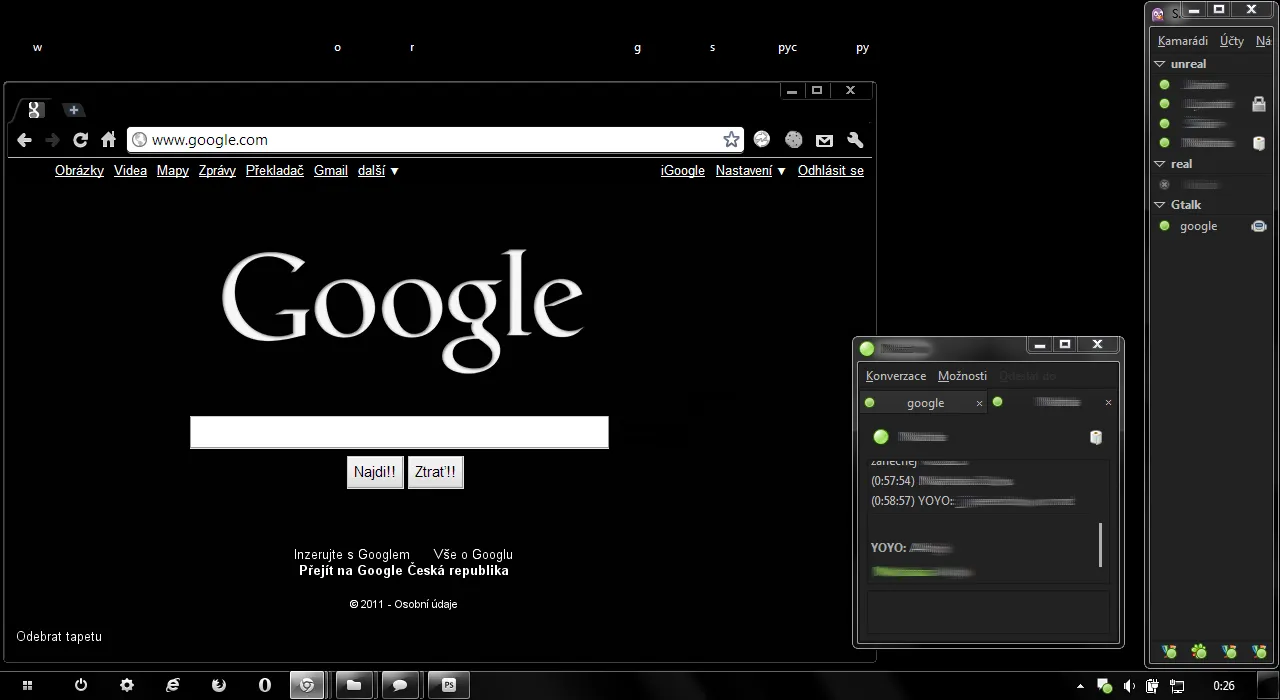Viewport: 1280px width, 700px height.
Task: Open a new Chrome tab with plus
Action: [74, 110]
